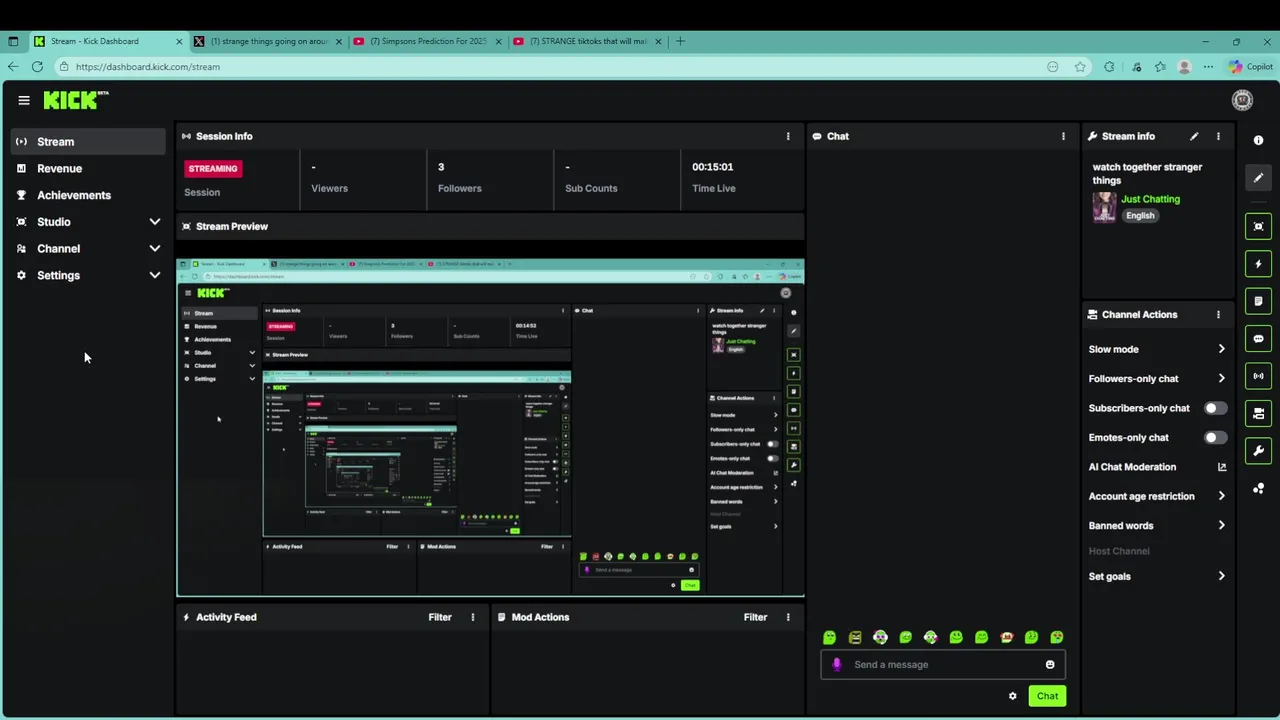1280x720 pixels.
Task: Open chat settings gear icon
Action: tap(1013, 696)
